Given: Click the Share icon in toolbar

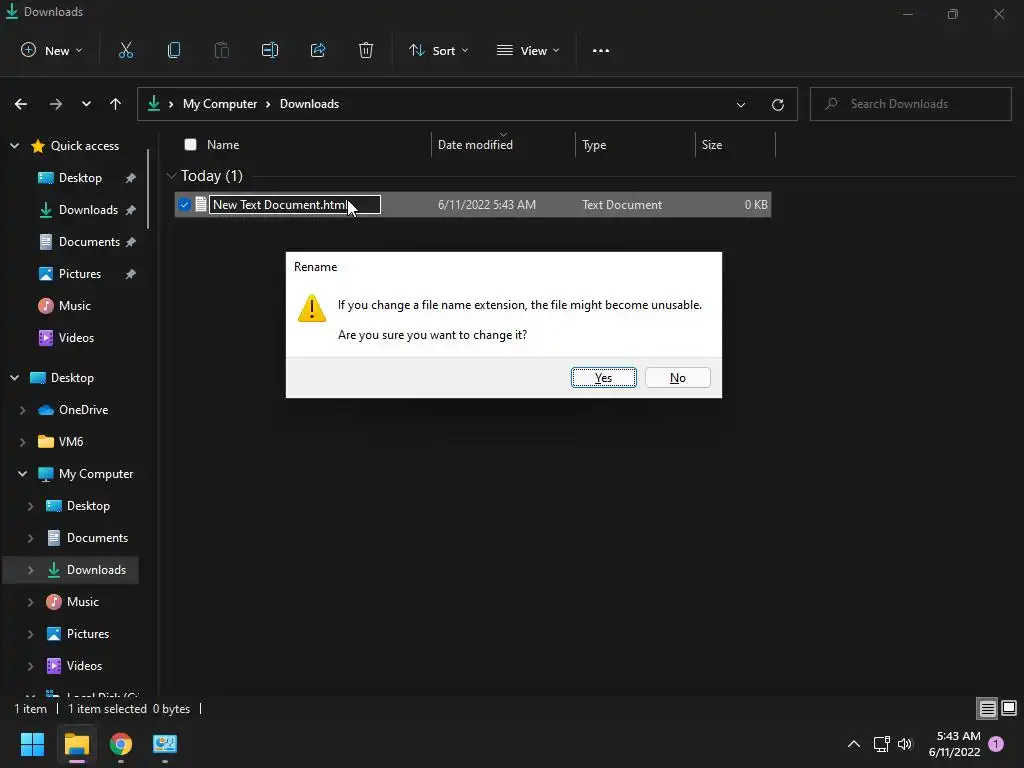Looking at the screenshot, I should coord(318,50).
